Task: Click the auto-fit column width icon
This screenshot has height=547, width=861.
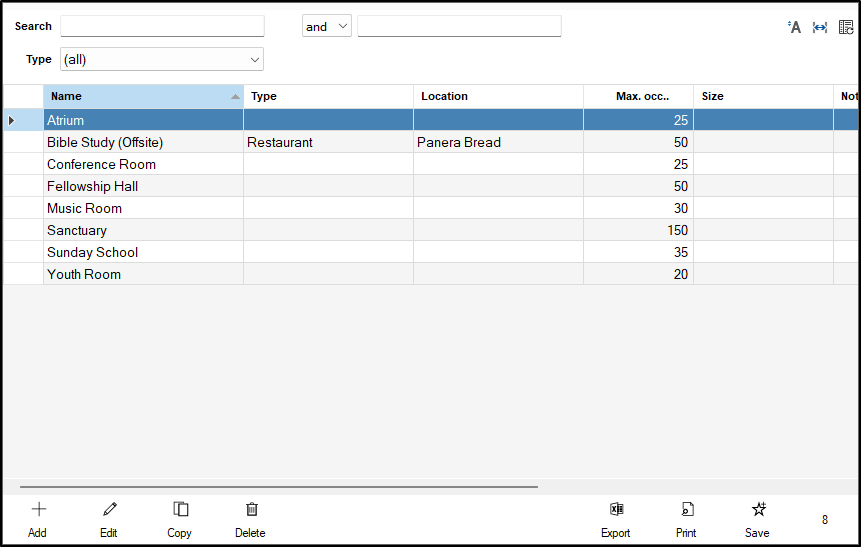Action: point(820,27)
